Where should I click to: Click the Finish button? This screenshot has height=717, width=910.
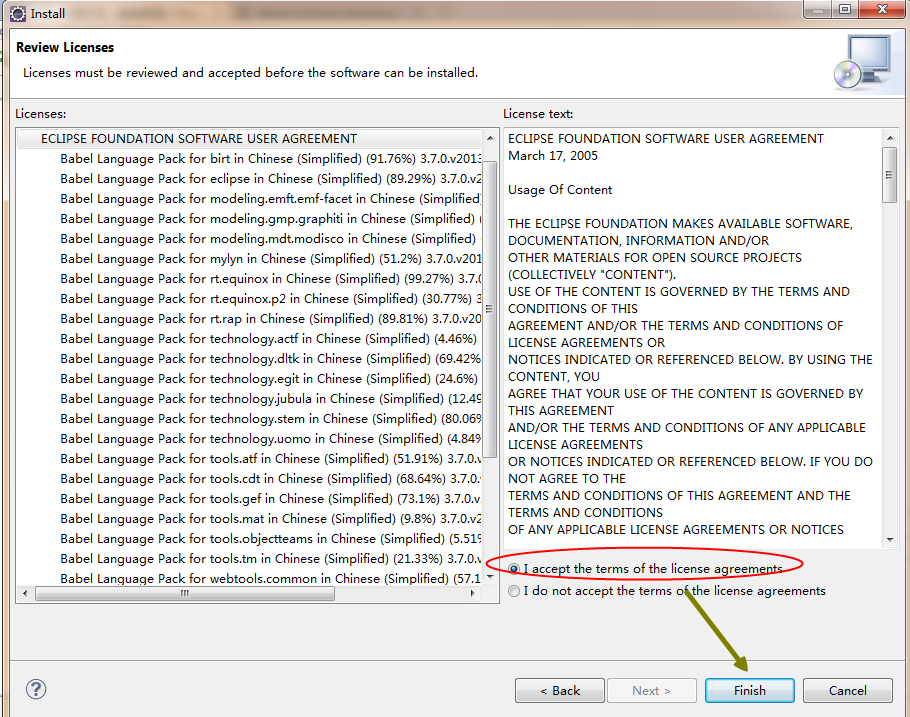(749, 690)
